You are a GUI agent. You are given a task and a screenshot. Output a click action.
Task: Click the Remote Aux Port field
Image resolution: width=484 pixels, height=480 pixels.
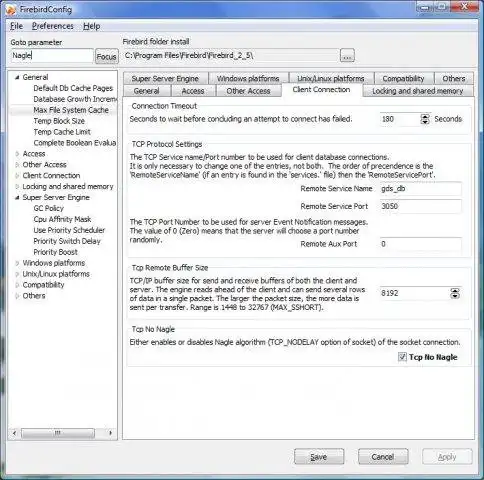click(421, 244)
